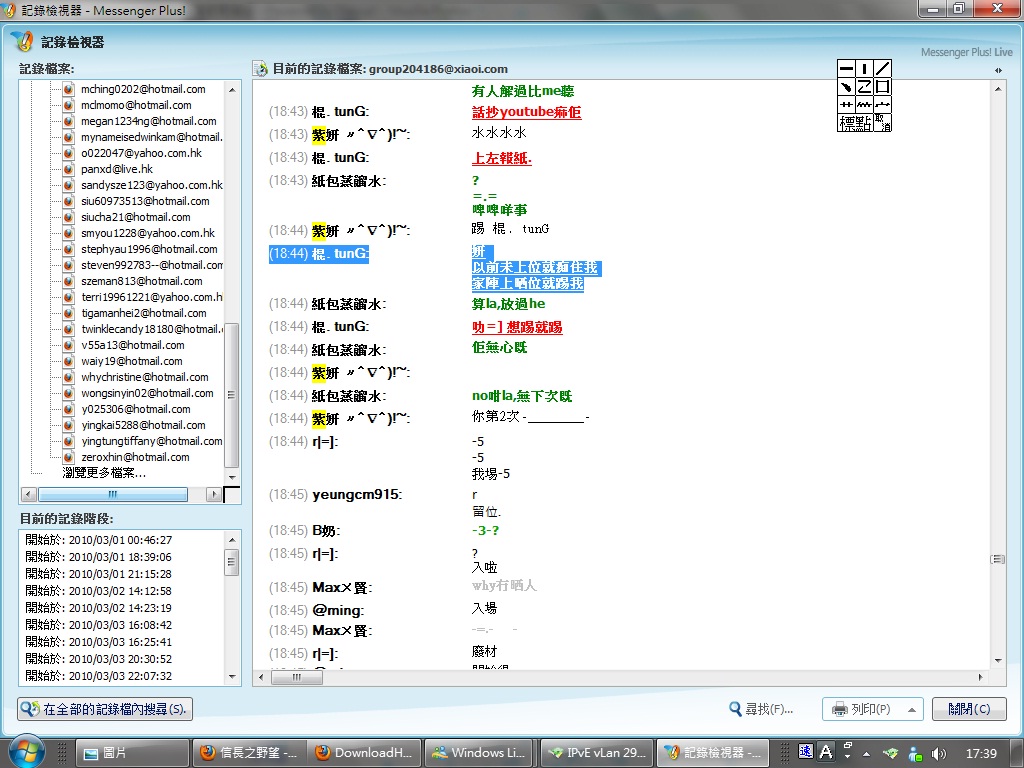
Task: Open the log for yingkai5288@hotmail.com
Action: (143, 425)
